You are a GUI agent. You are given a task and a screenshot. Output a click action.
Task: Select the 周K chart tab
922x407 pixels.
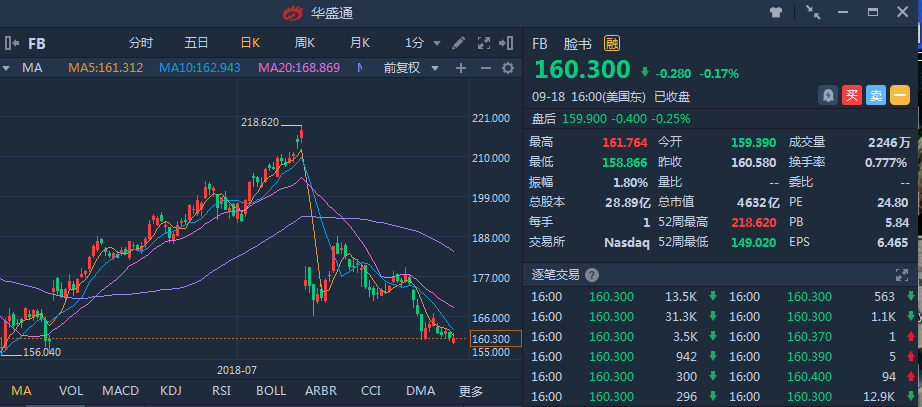pyautogui.click(x=305, y=43)
